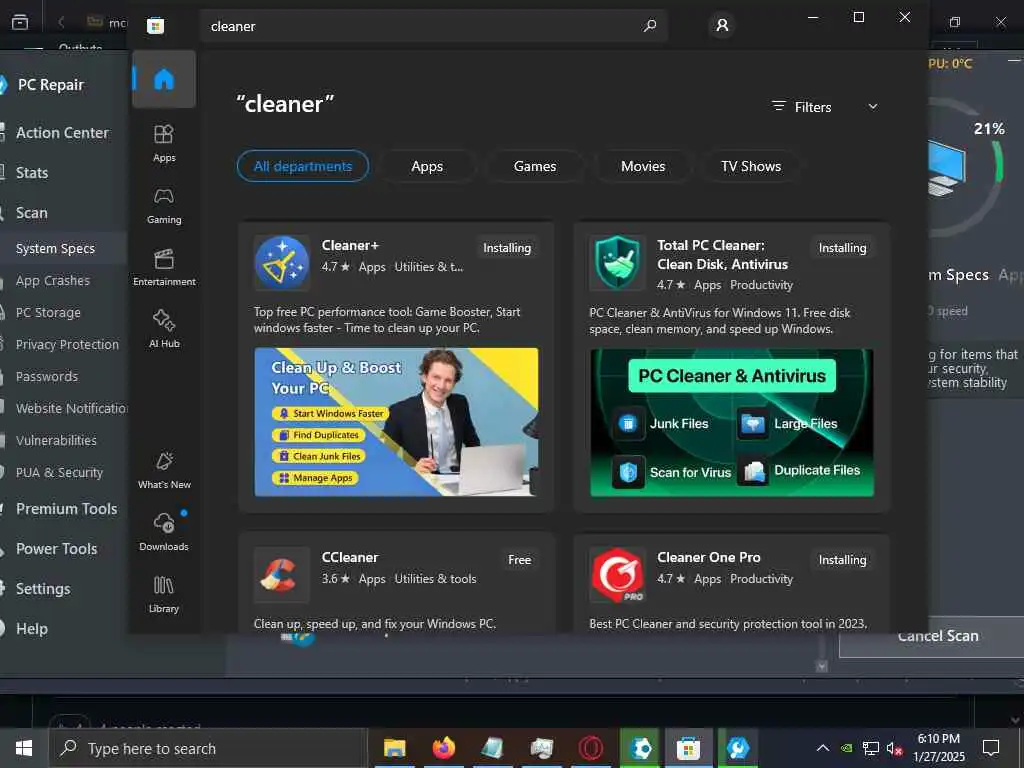Click Installing button on Cleaner+ card
The height and width of the screenshot is (768, 1024).
point(507,248)
